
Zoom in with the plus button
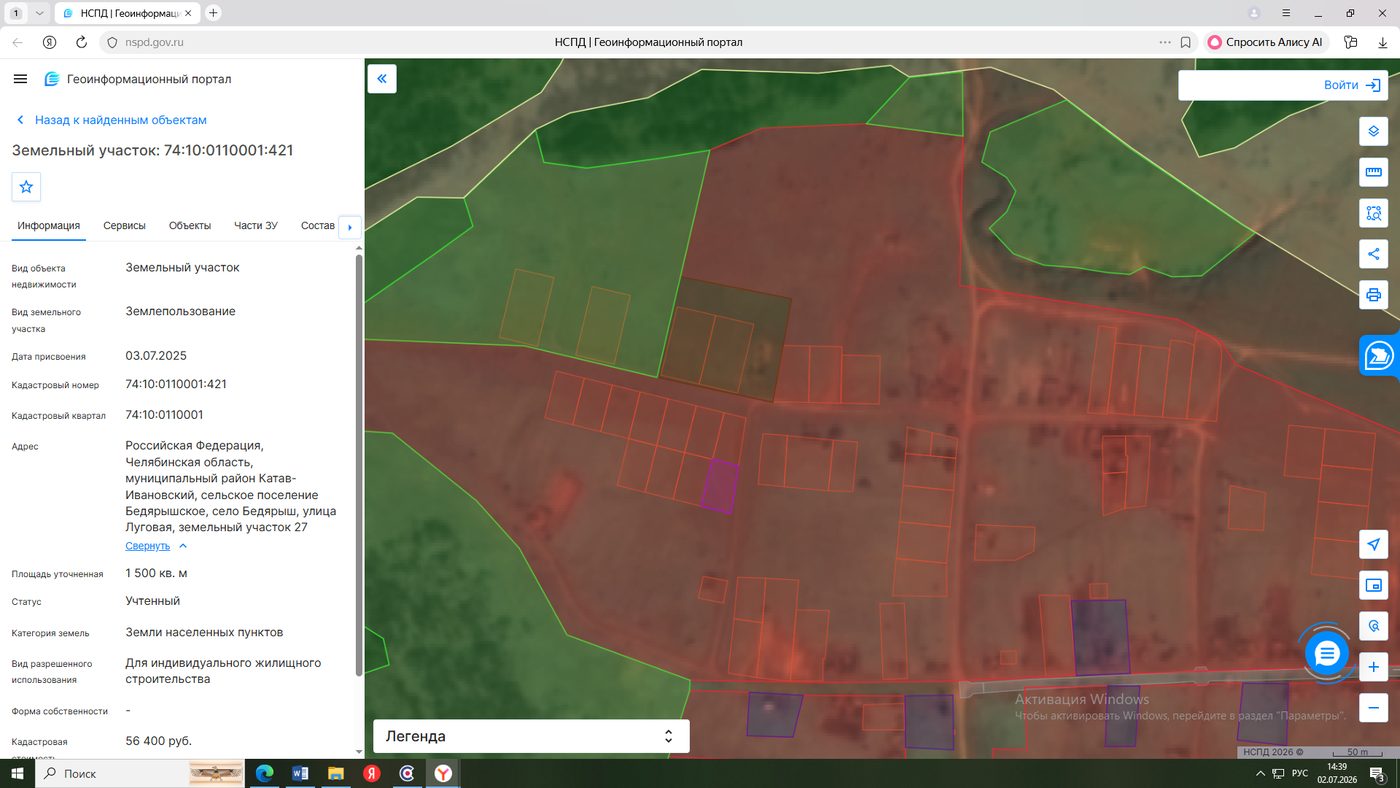coord(1374,667)
